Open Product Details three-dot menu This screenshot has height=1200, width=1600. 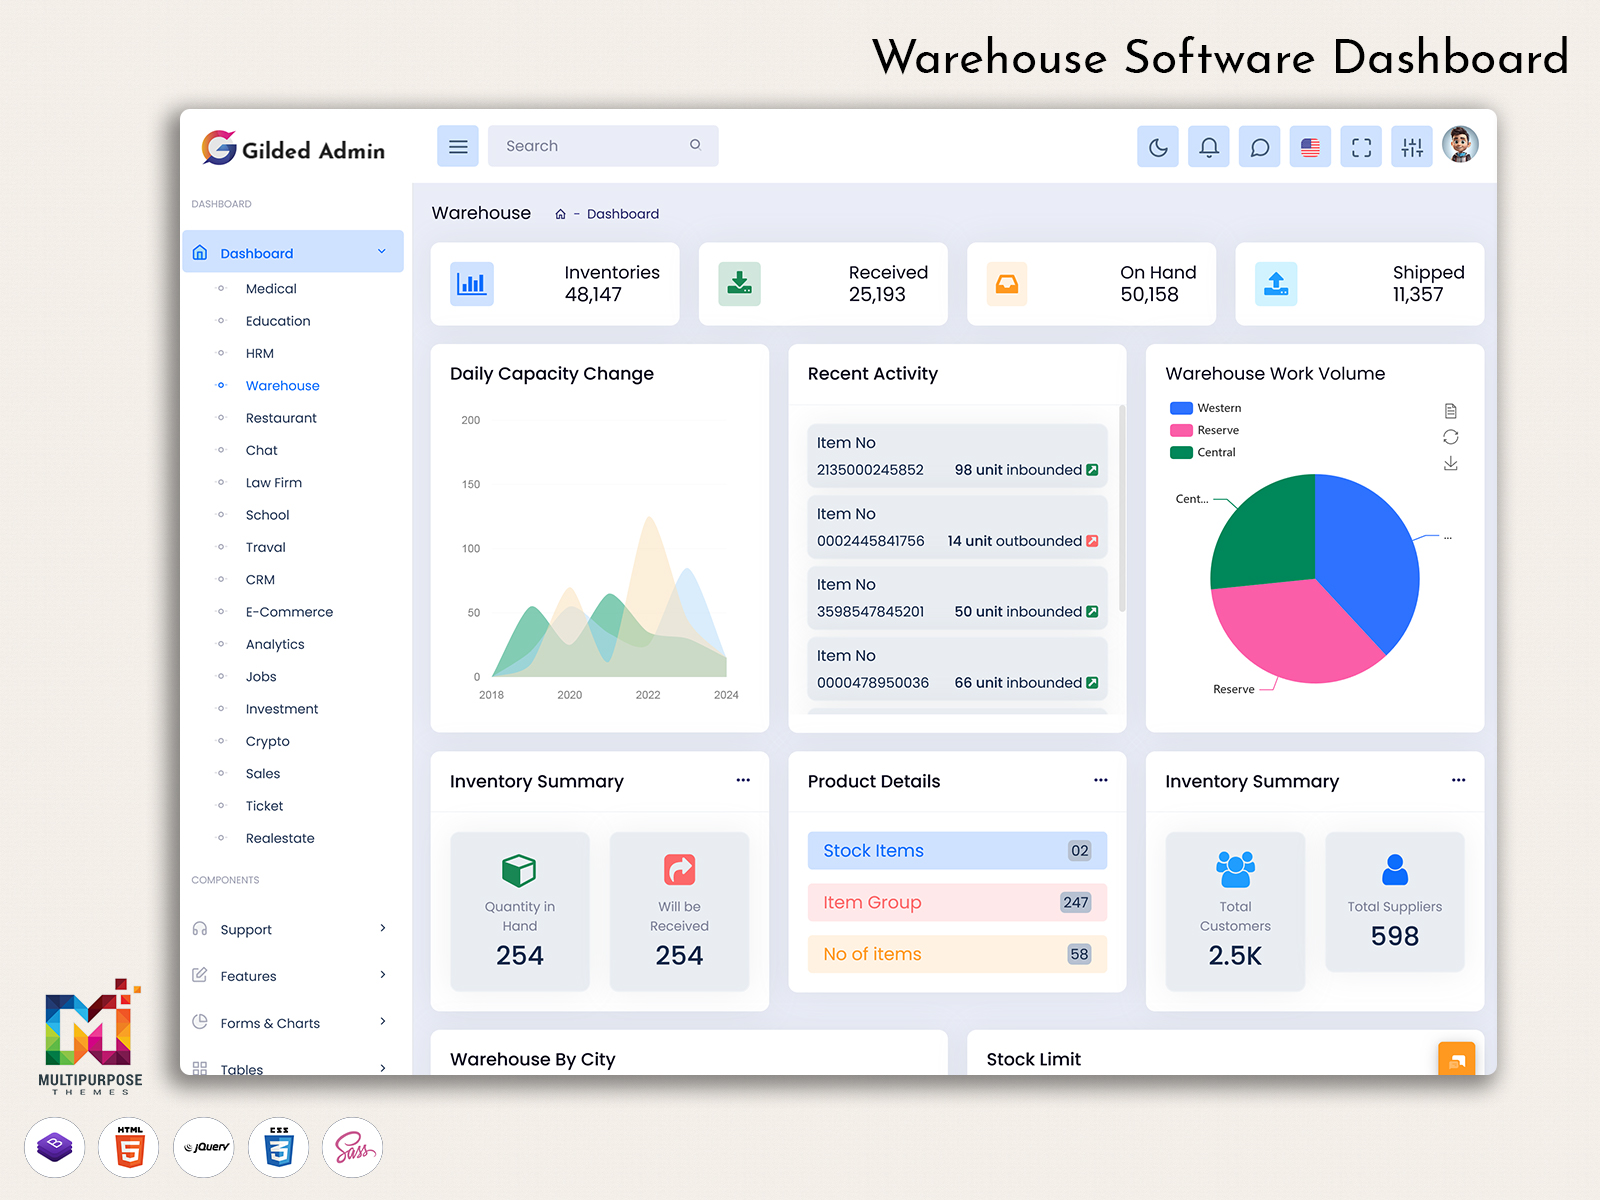1101,780
